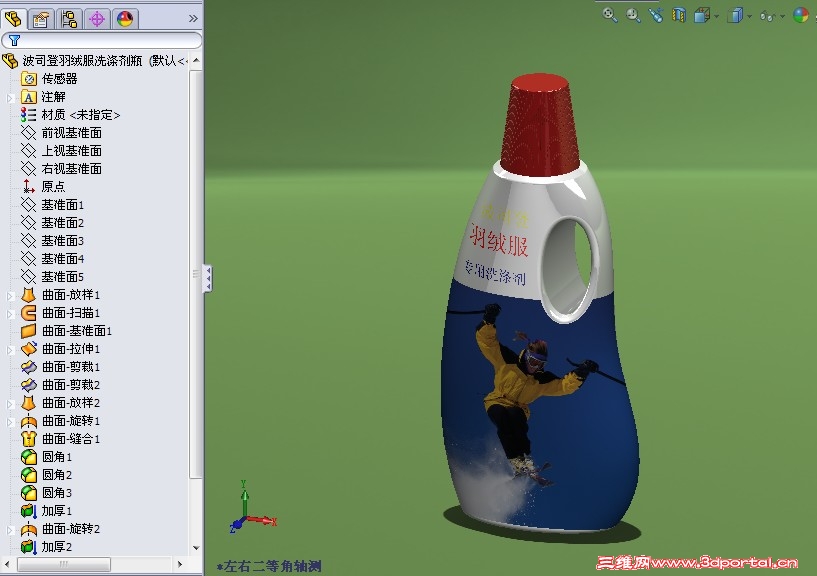Open the Hide/Show Items dropdown arrow
817x576 pixels.
pyautogui.click(x=783, y=17)
